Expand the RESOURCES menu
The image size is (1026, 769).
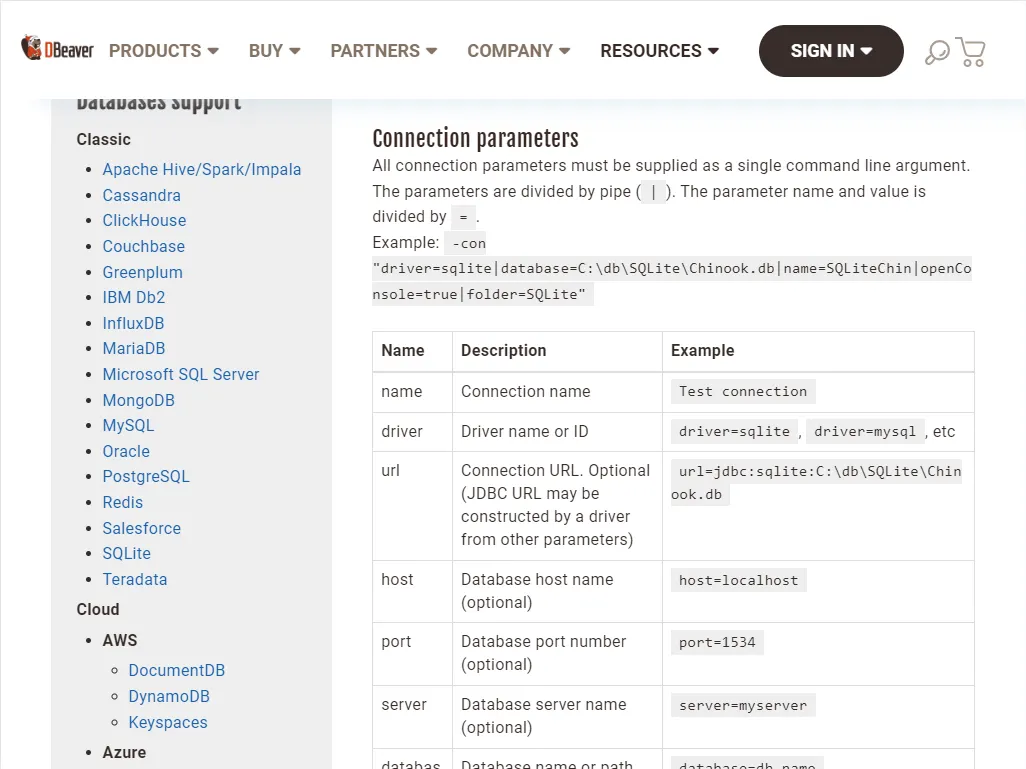[x=660, y=50]
